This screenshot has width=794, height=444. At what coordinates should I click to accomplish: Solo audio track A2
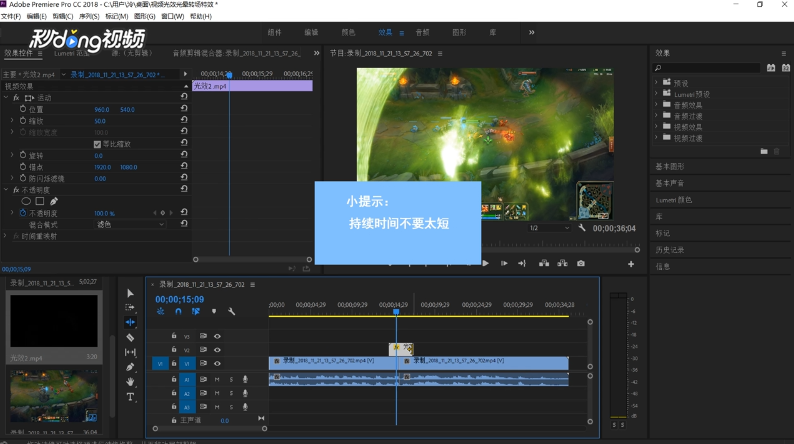231,393
